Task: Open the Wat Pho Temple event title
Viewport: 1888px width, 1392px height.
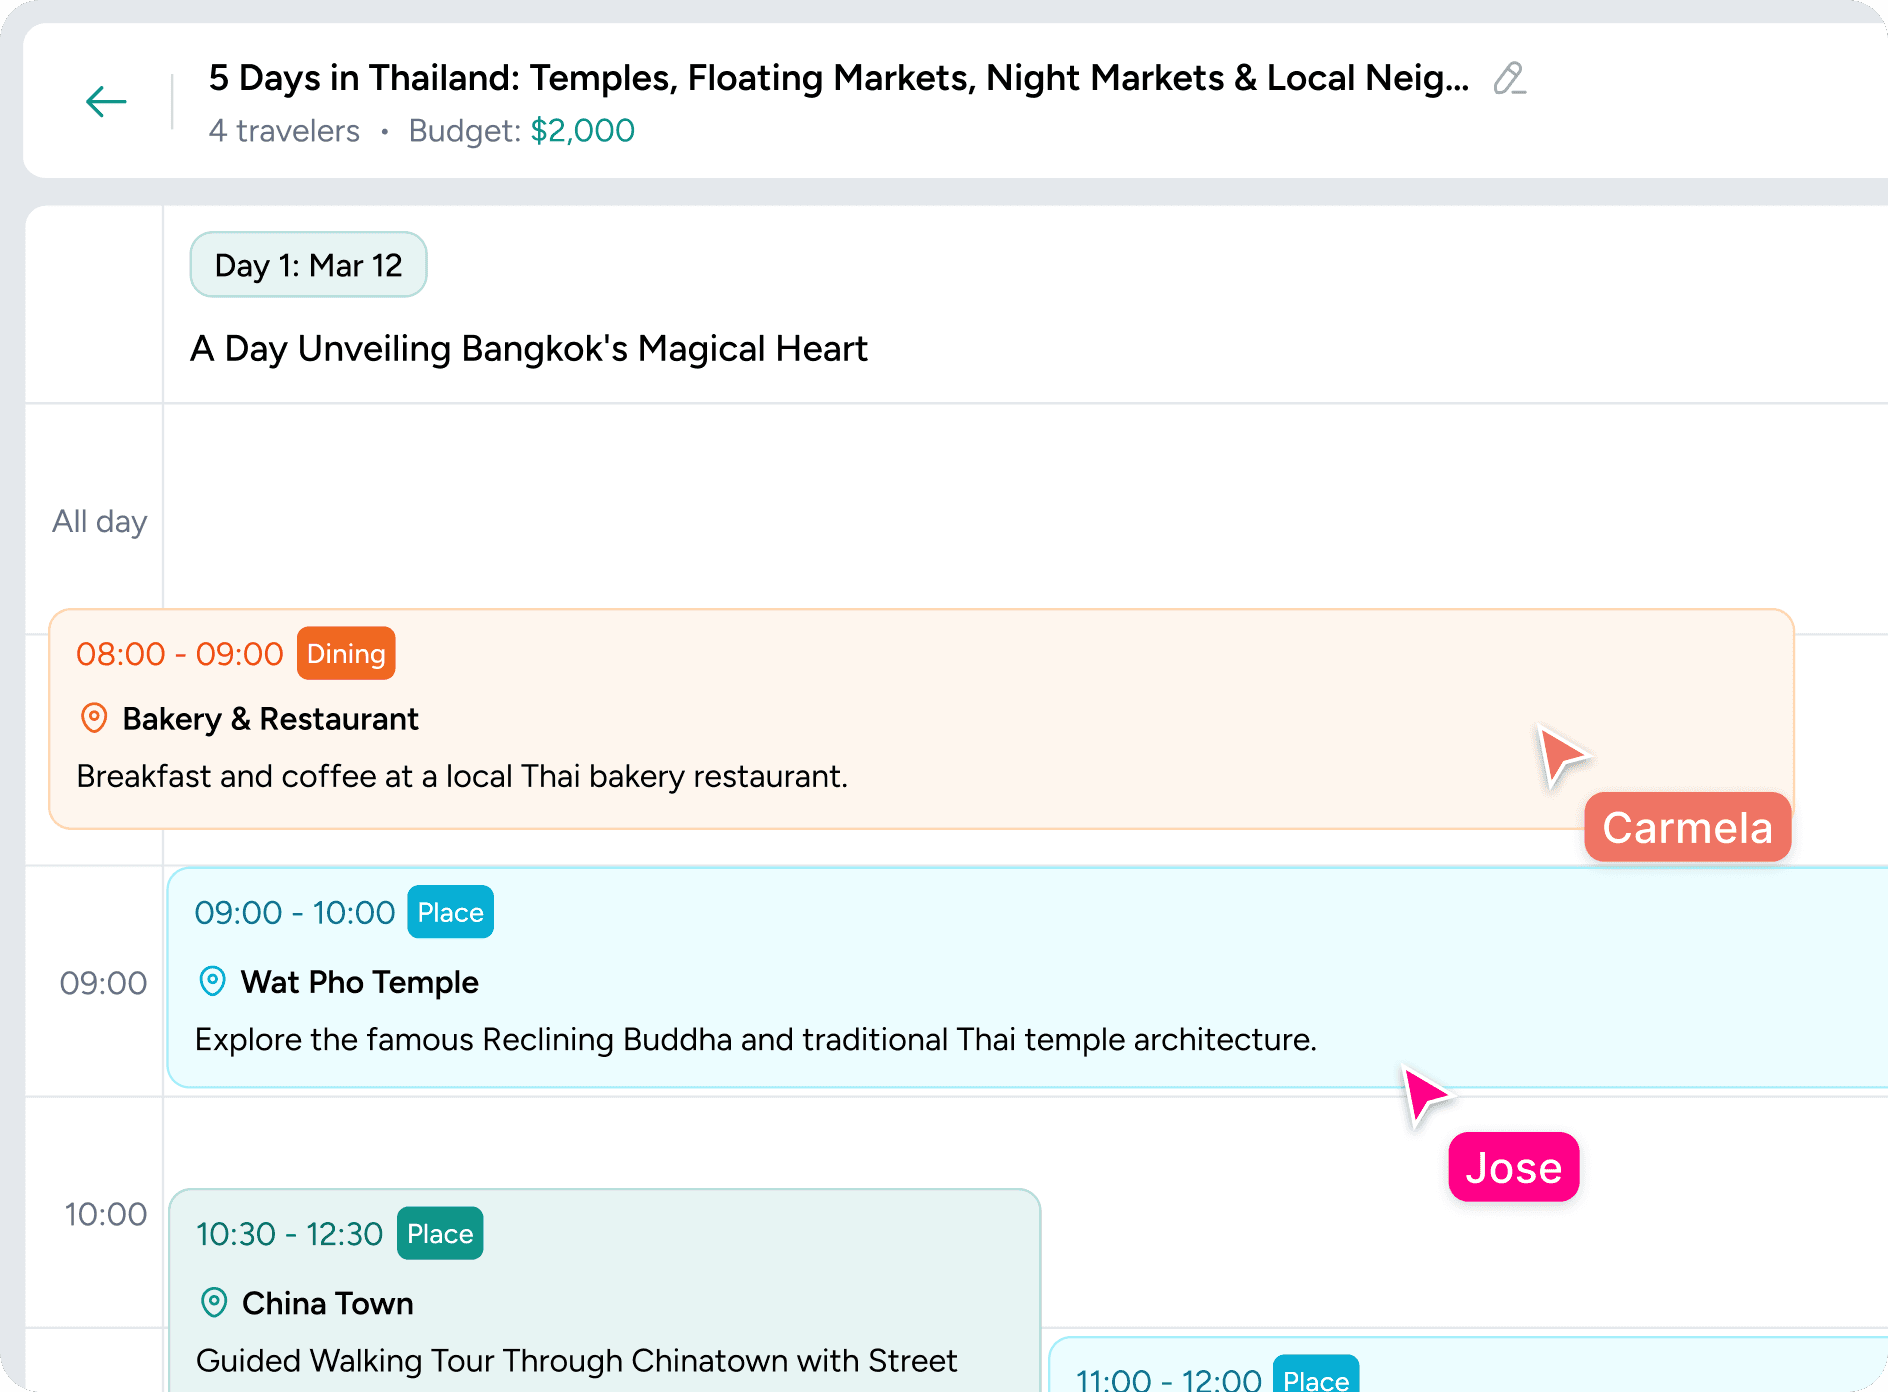Action: point(359,982)
